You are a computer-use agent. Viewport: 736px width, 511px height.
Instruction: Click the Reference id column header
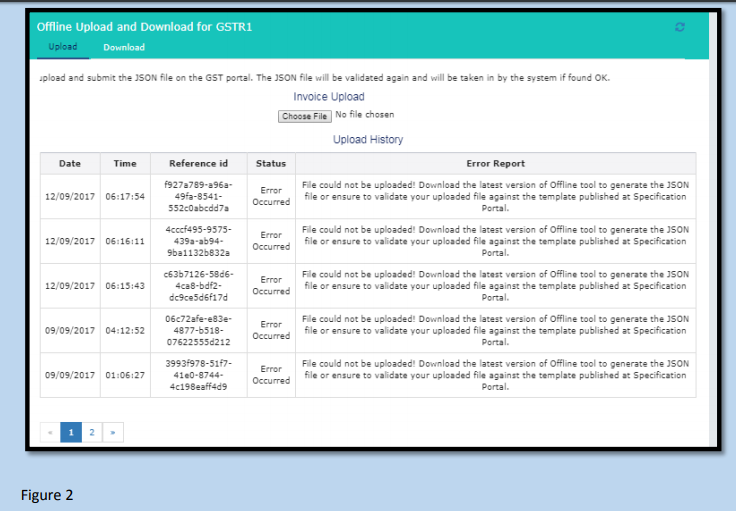[198, 163]
